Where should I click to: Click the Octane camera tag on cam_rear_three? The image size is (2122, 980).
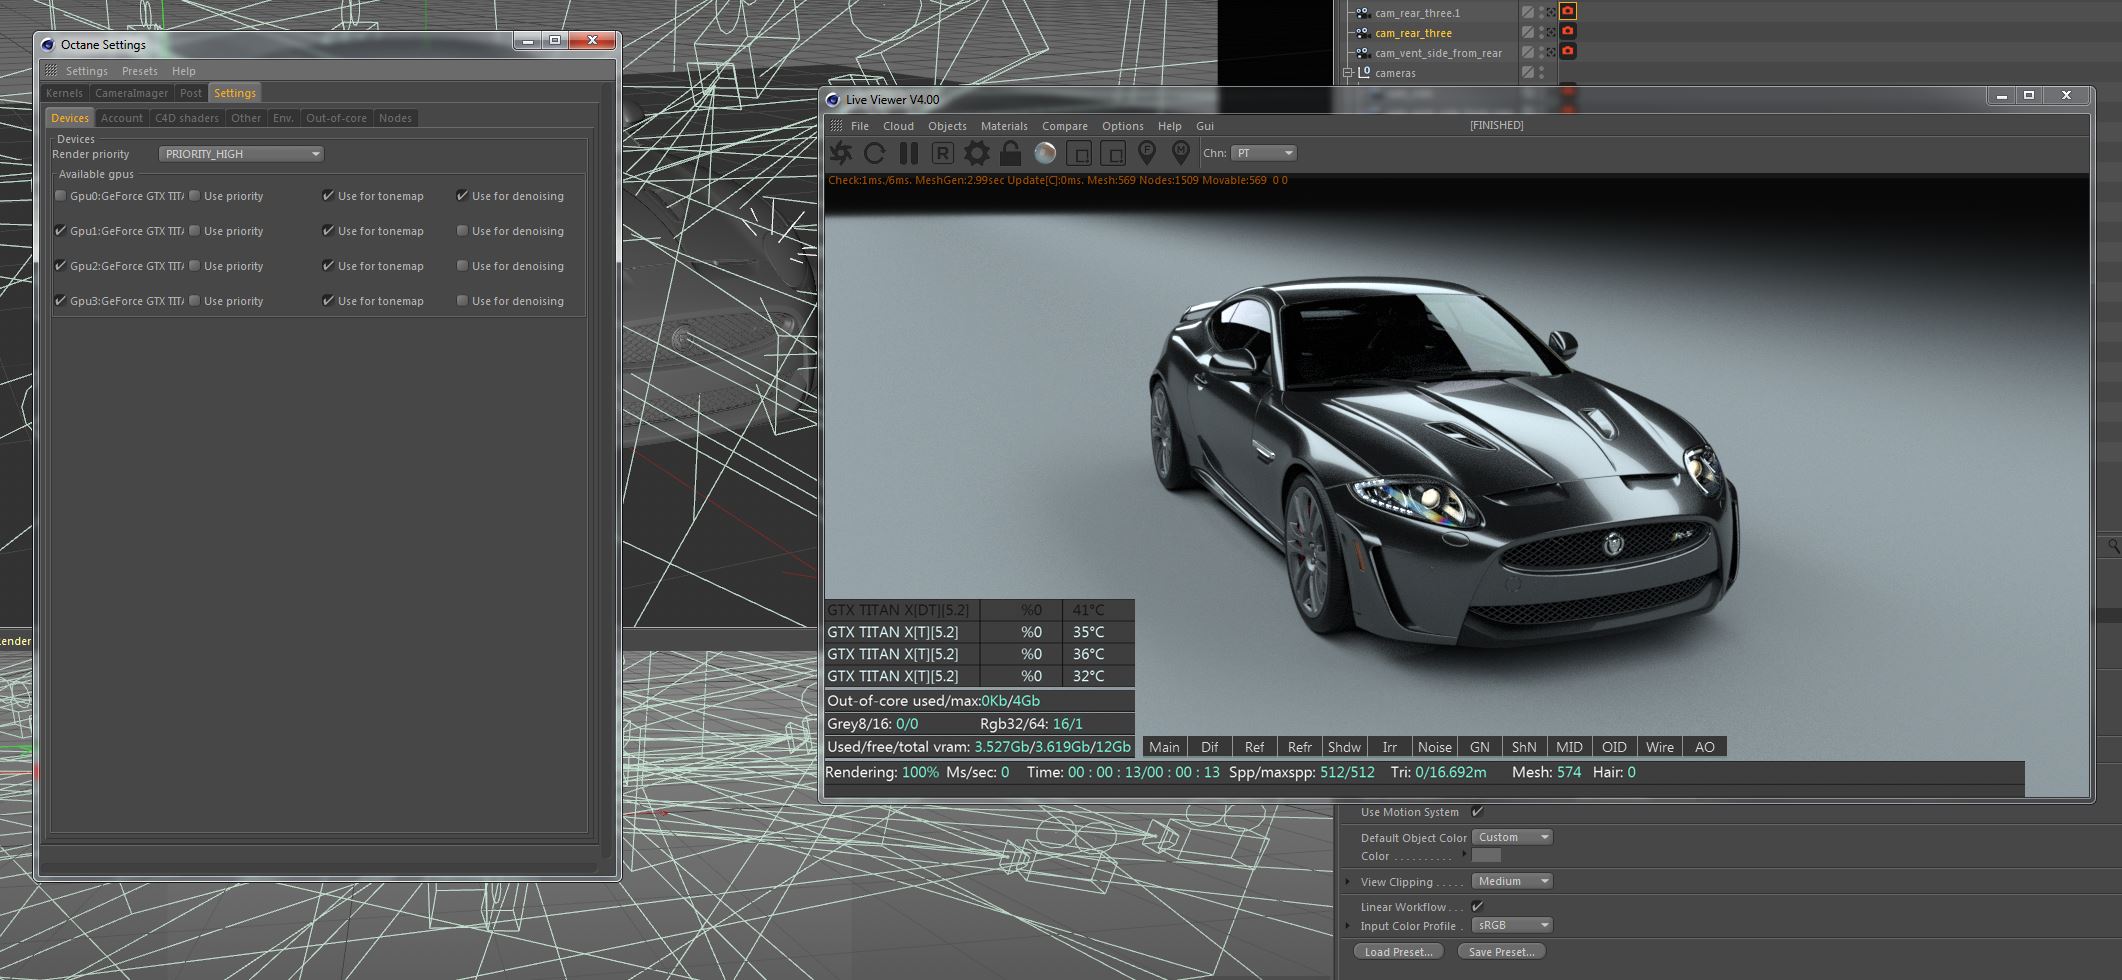1568,32
